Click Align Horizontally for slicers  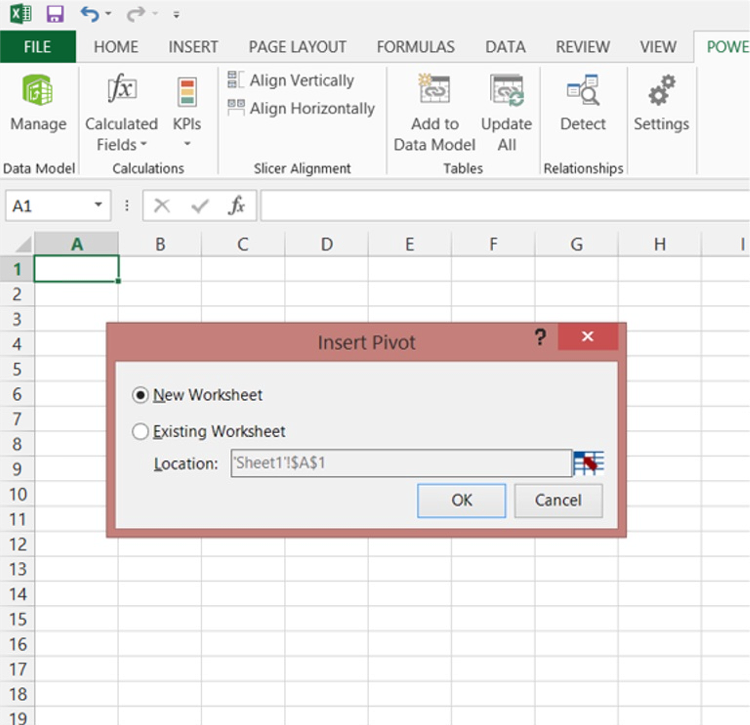(301, 109)
